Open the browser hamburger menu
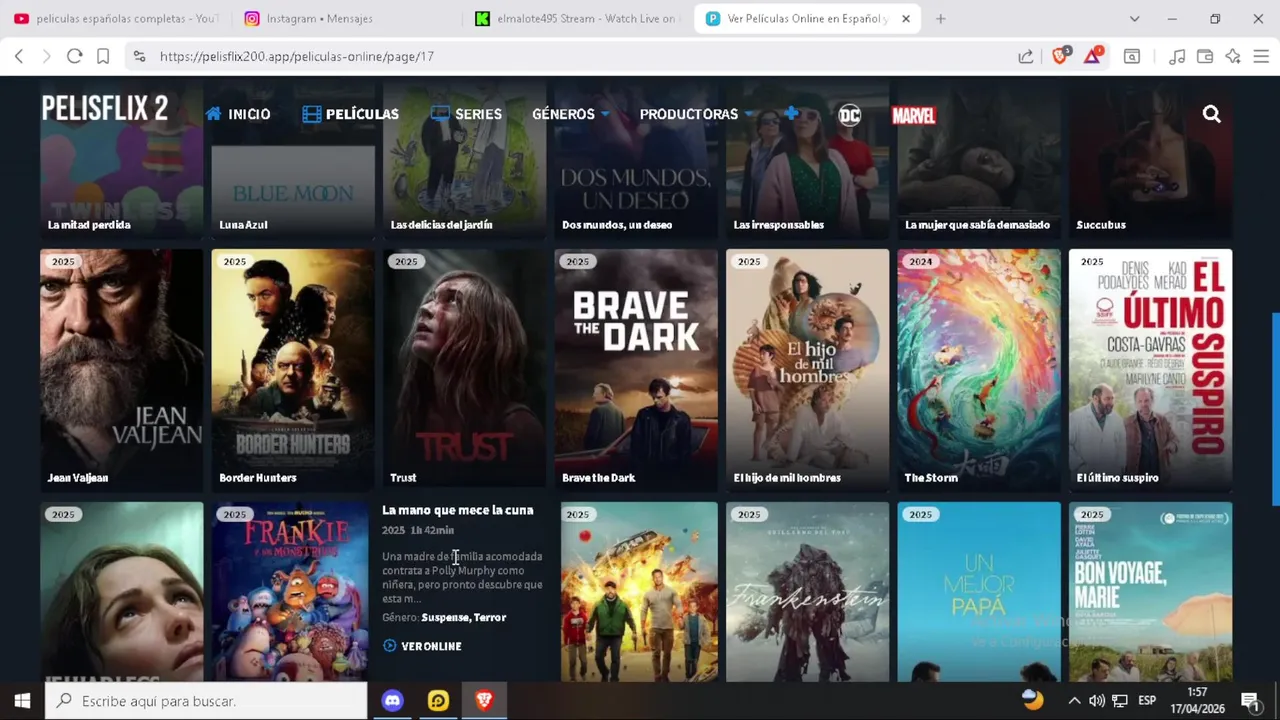This screenshot has height=720, width=1280. 1261,57
